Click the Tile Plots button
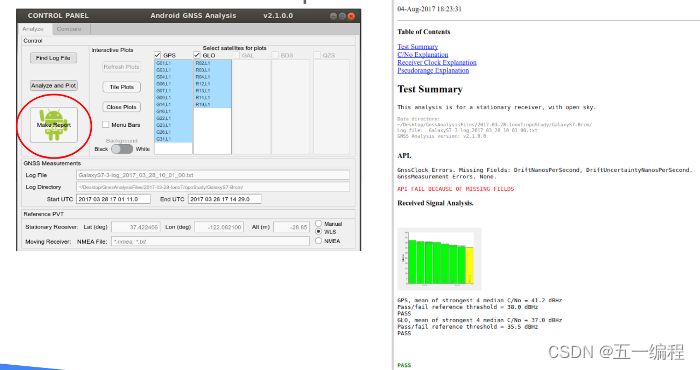 click(121, 87)
